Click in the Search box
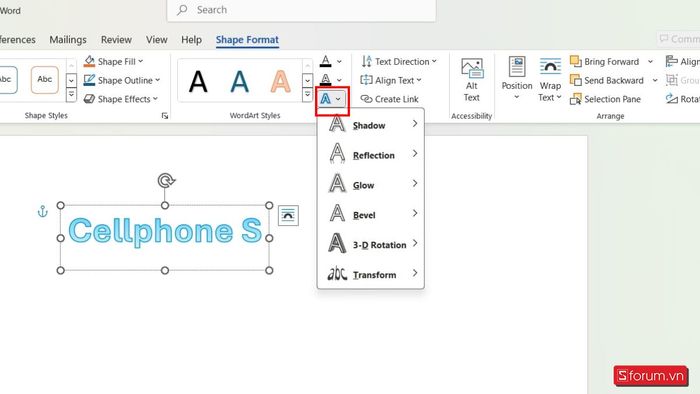This screenshot has width=700, height=394. tap(301, 10)
